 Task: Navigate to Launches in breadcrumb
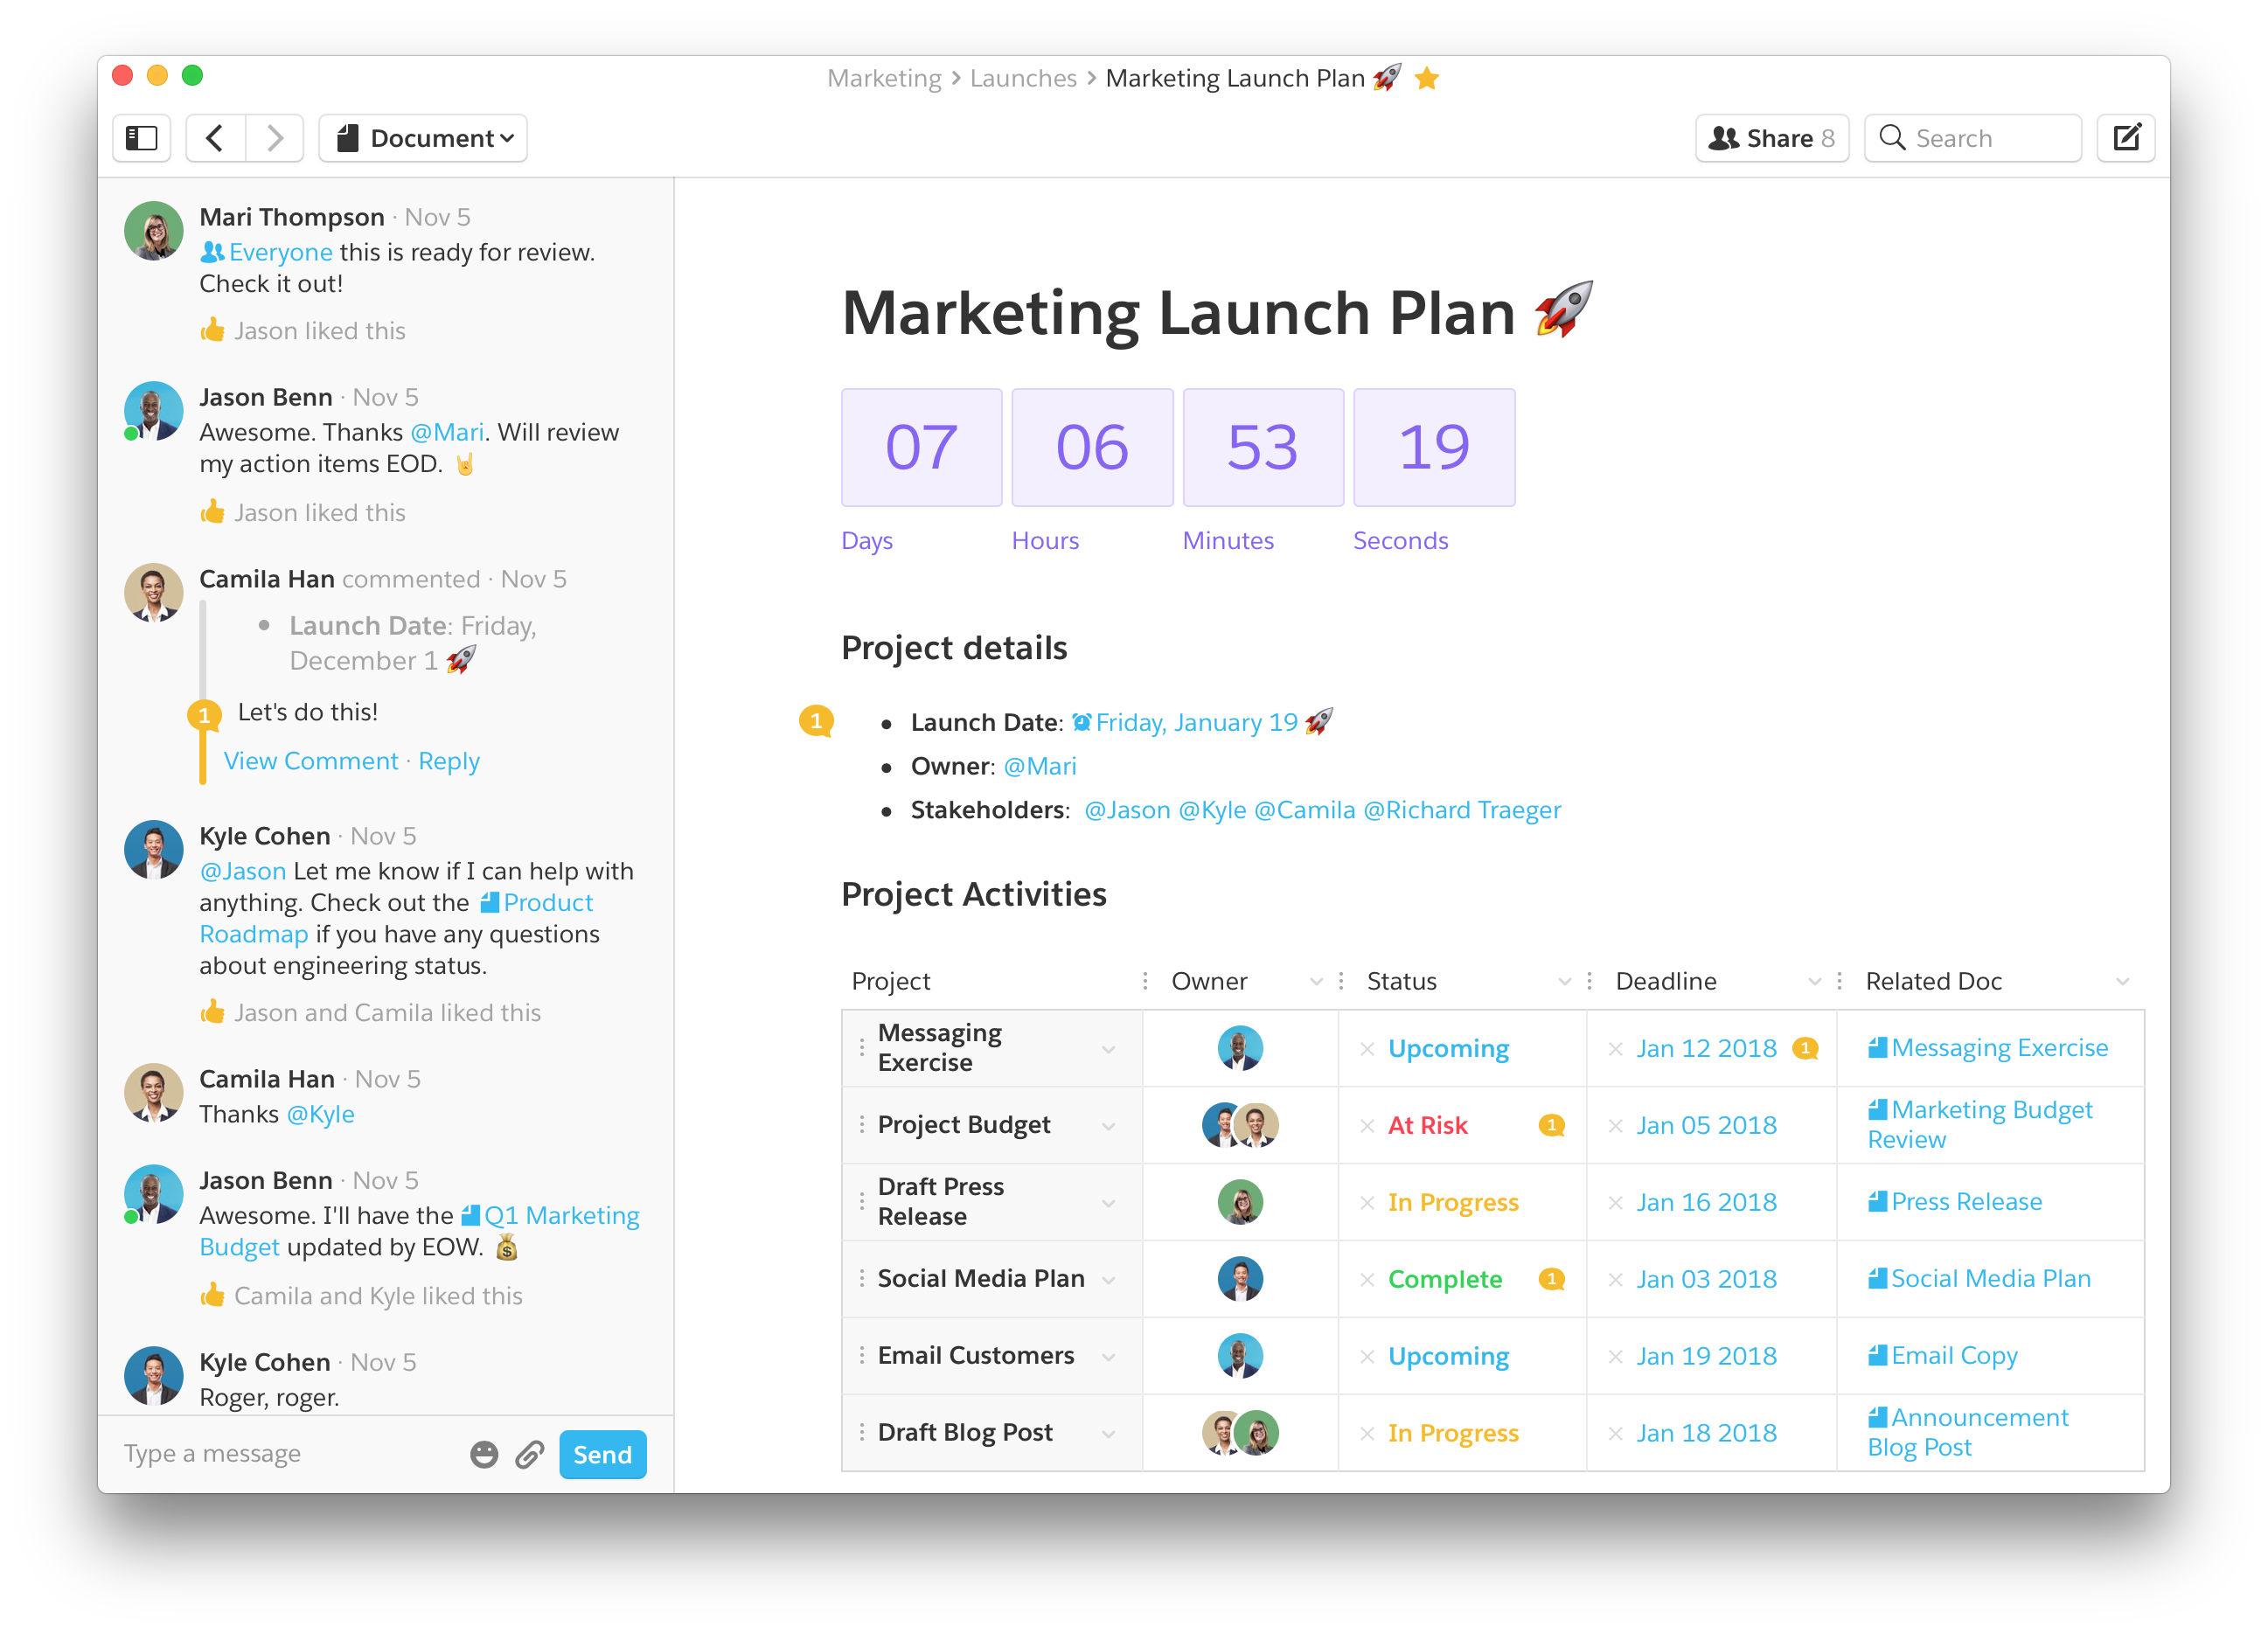tap(1022, 79)
